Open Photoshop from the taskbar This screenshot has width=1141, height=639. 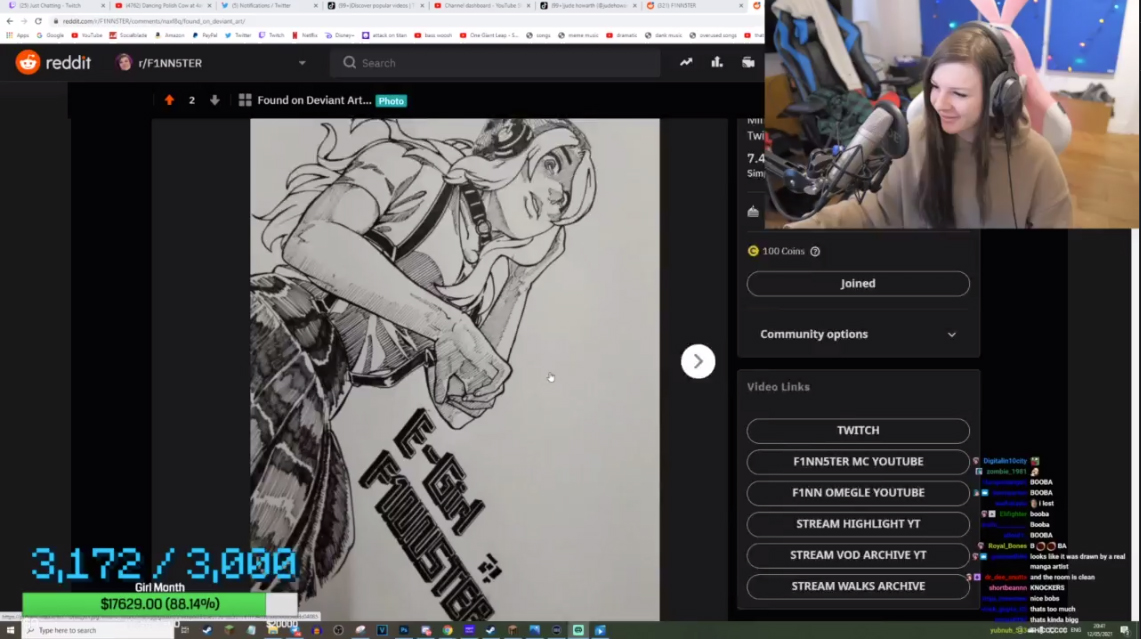pos(404,630)
